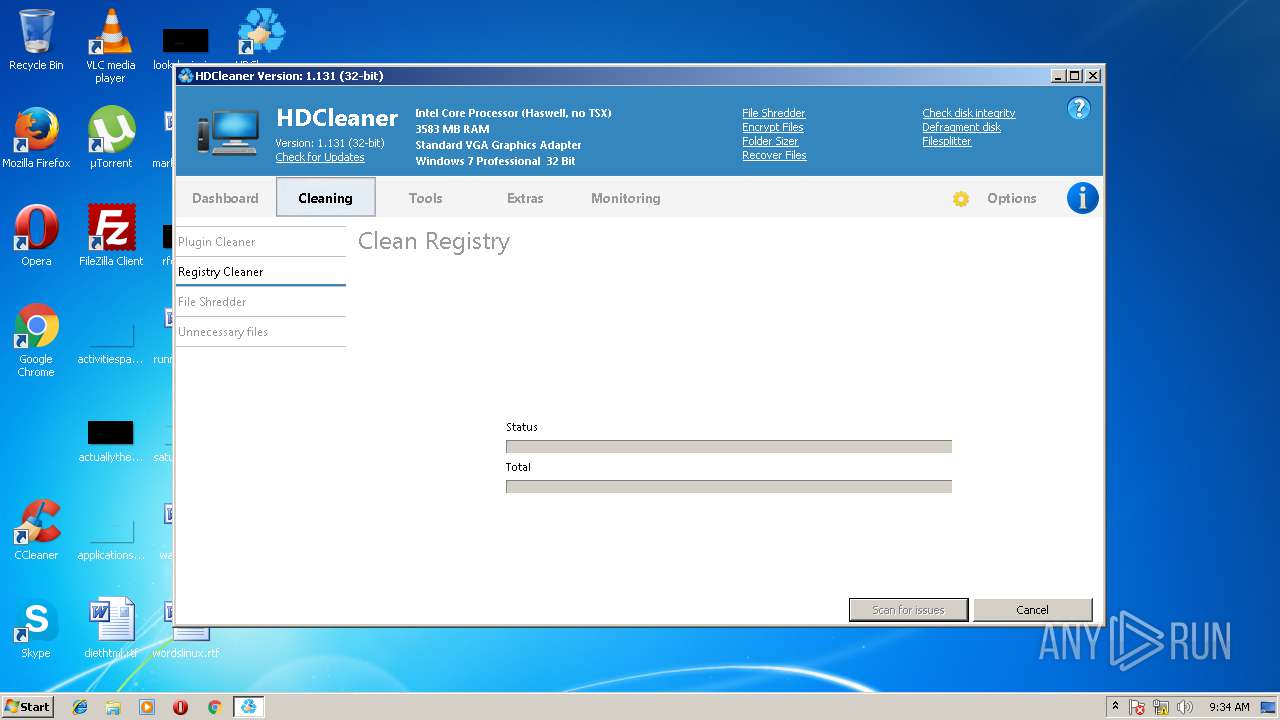This screenshot has height=720, width=1280.
Task: Open the Windows Start menu
Action: click(x=28, y=707)
